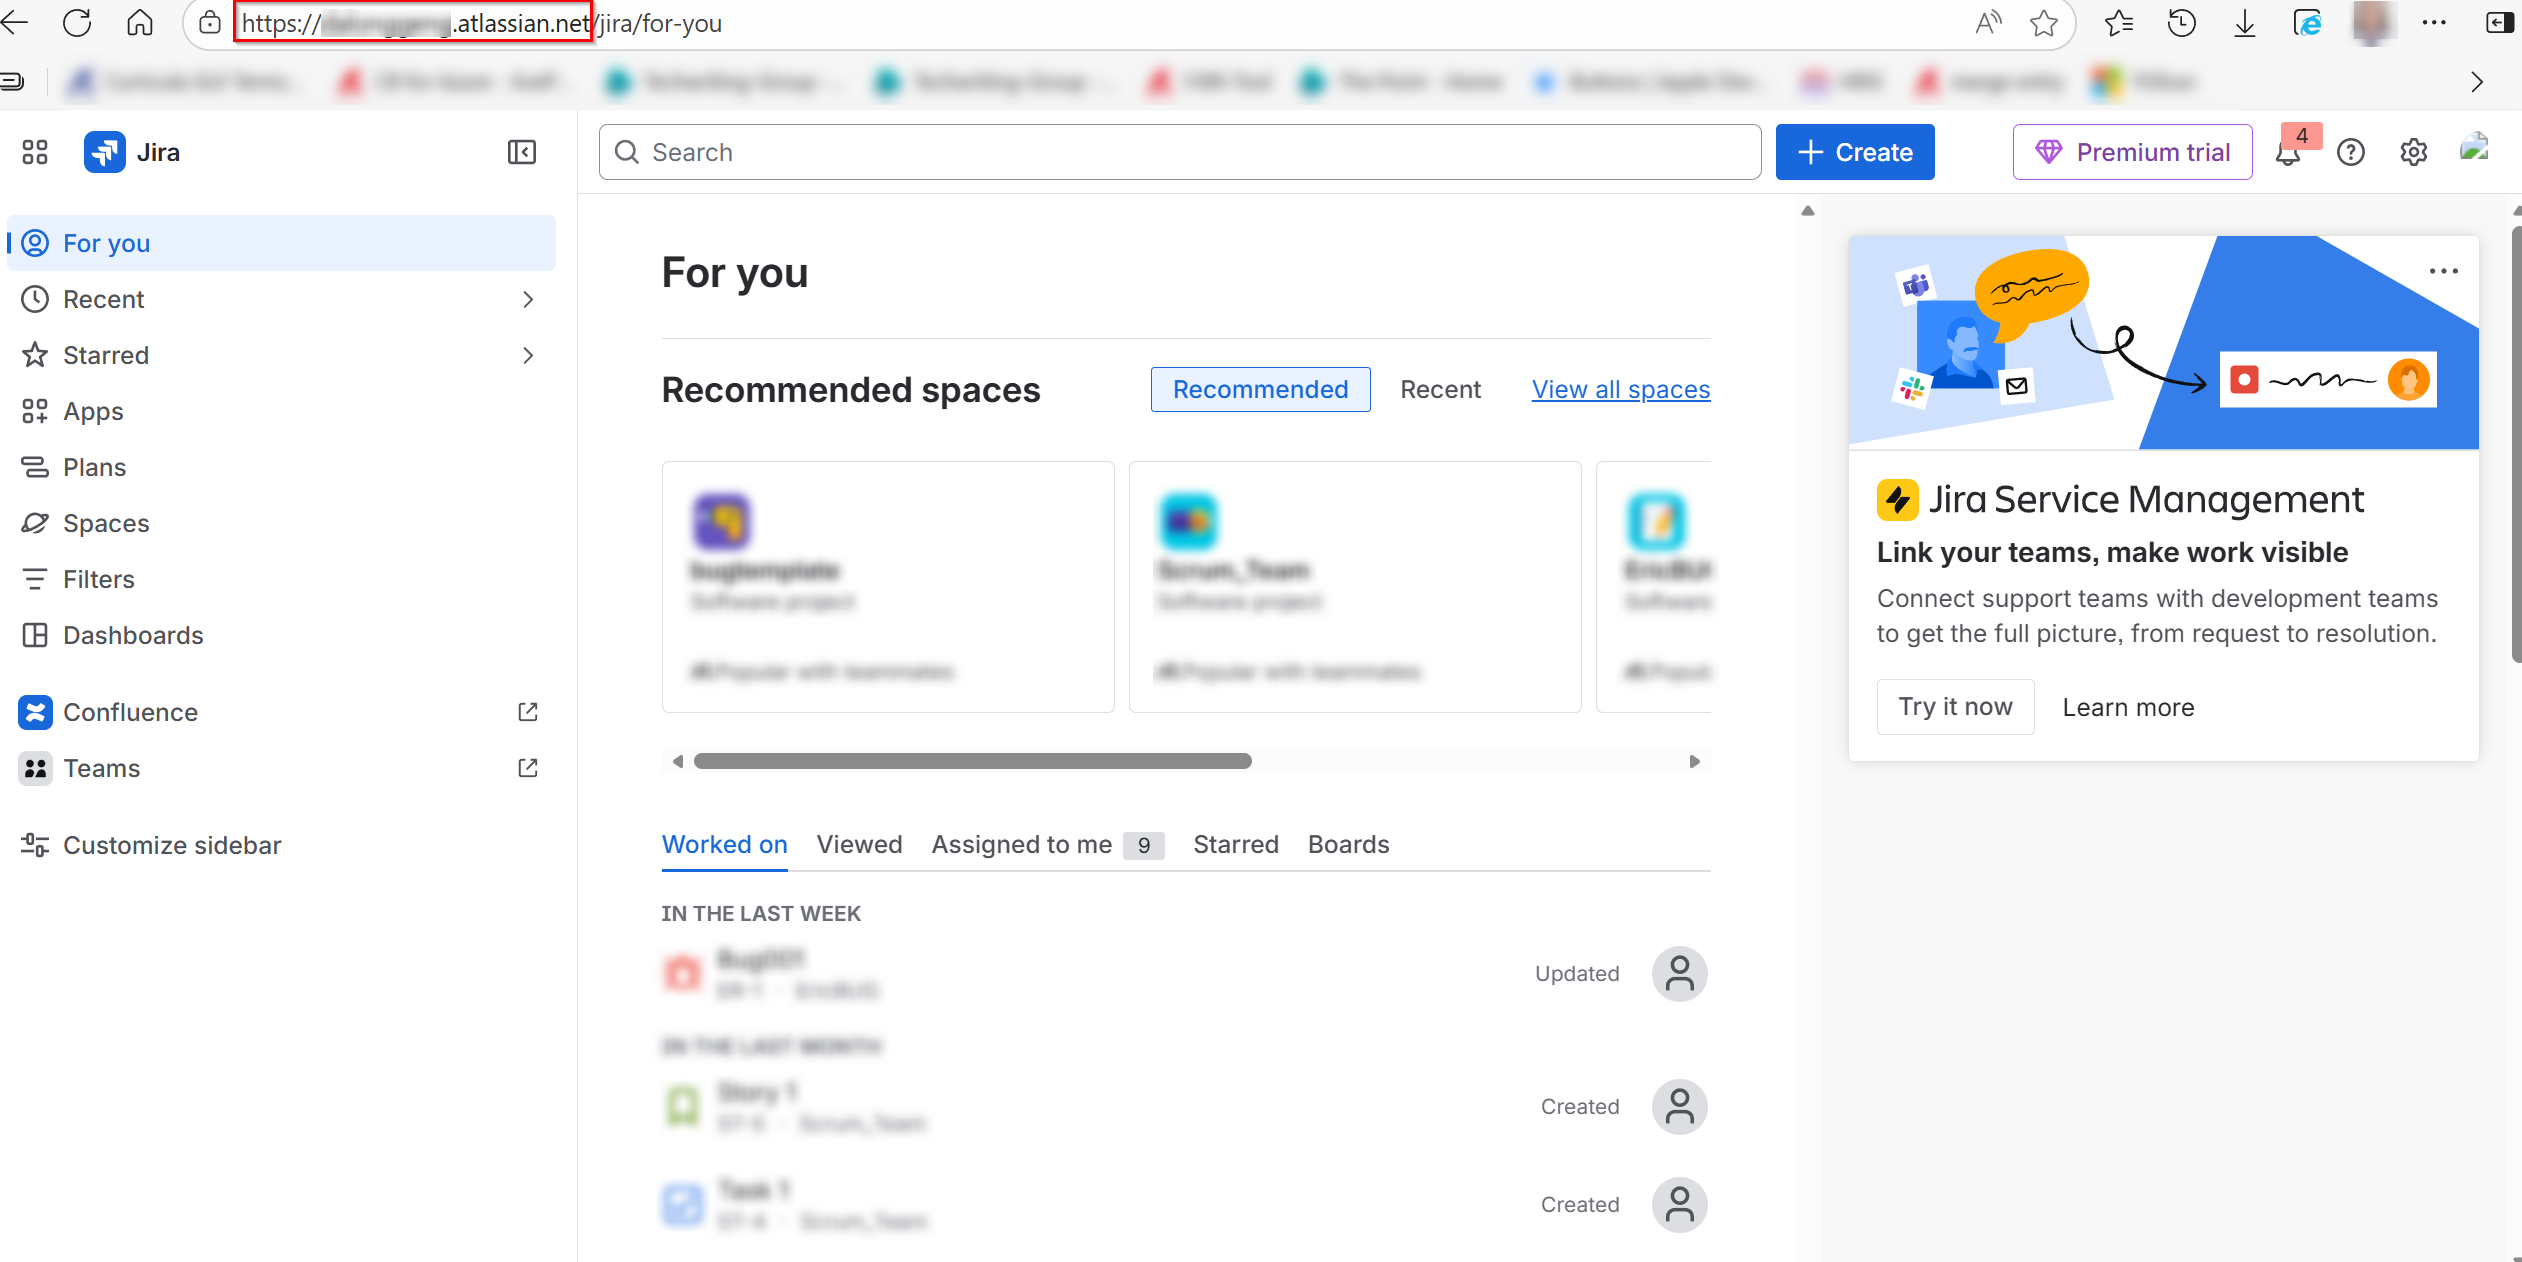The width and height of the screenshot is (2522, 1262).
Task: Open the Atlassian app switcher grid icon
Action: click(x=34, y=152)
